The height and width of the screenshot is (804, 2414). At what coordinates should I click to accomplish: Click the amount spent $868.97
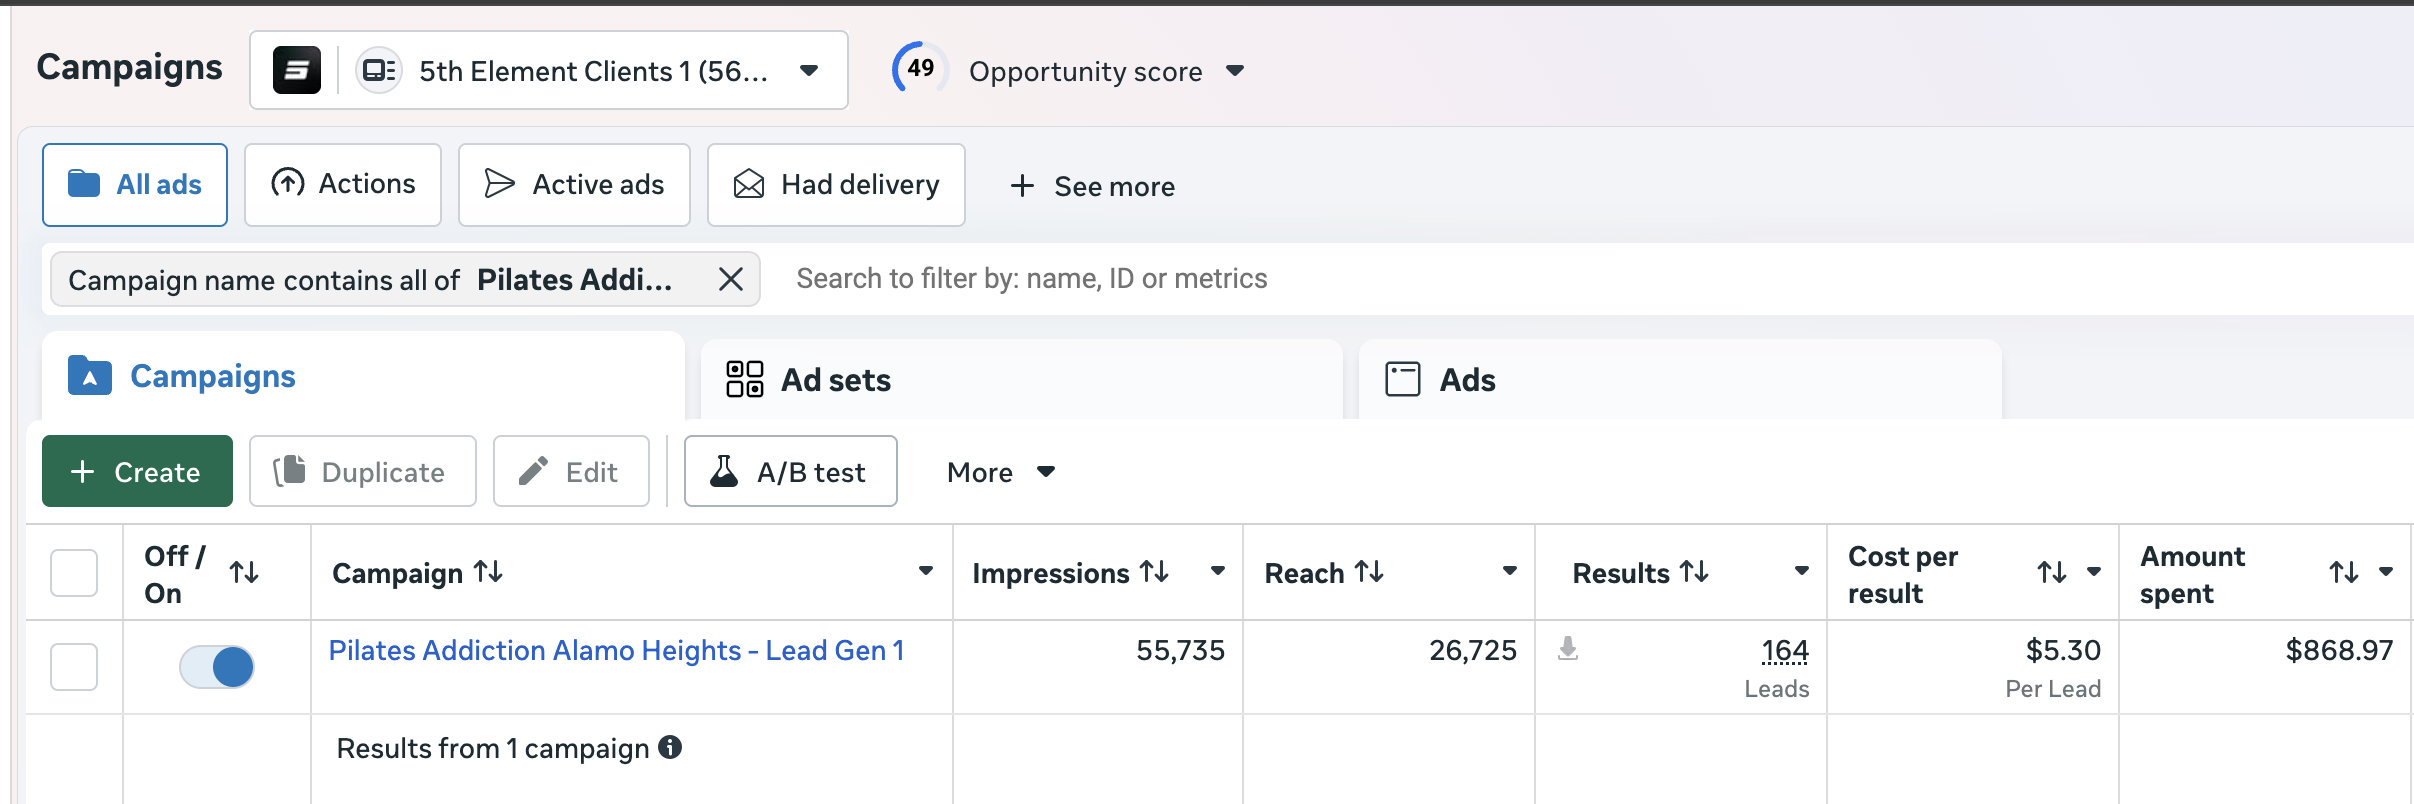[2339, 650]
